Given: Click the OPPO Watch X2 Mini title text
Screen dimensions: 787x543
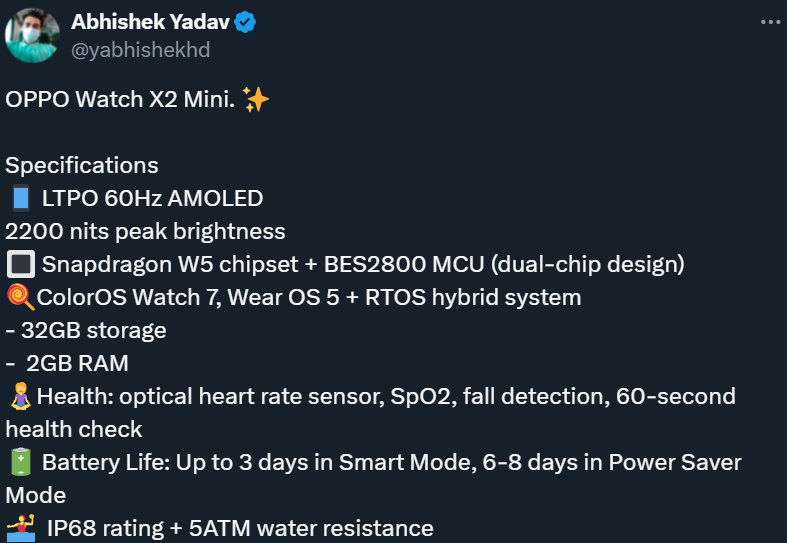Looking at the screenshot, I should (120, 99).
